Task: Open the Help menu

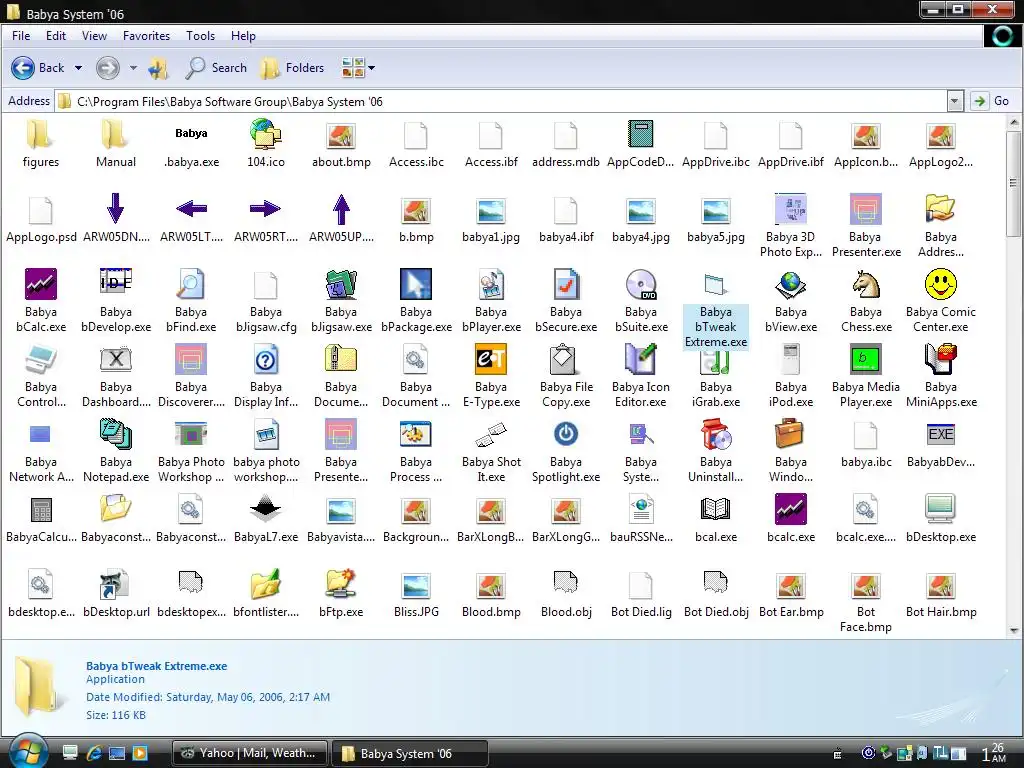Action: coord(243,36)
